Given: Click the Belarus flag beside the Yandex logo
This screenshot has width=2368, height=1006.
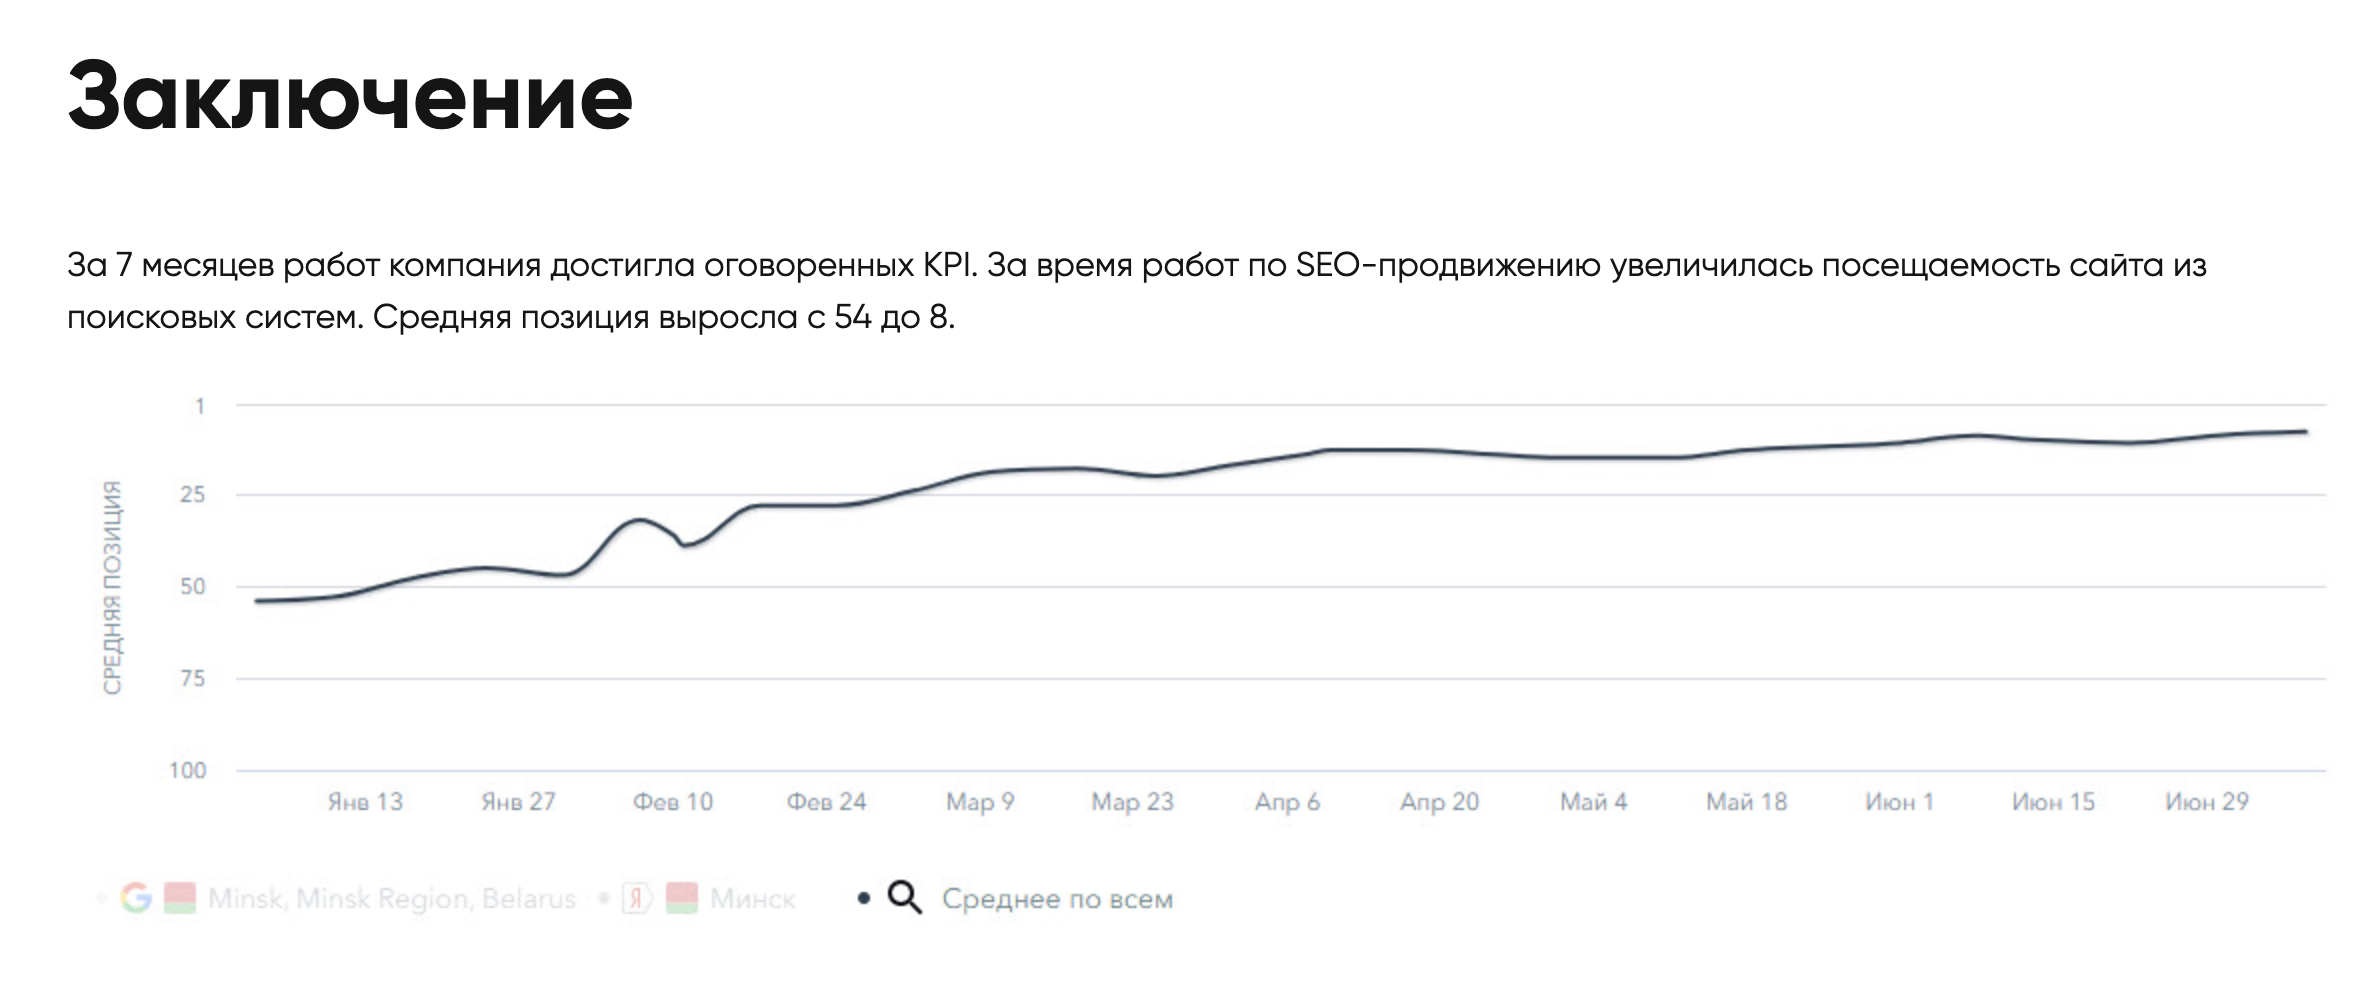Looking at the screenshot, I should point(682,898).
